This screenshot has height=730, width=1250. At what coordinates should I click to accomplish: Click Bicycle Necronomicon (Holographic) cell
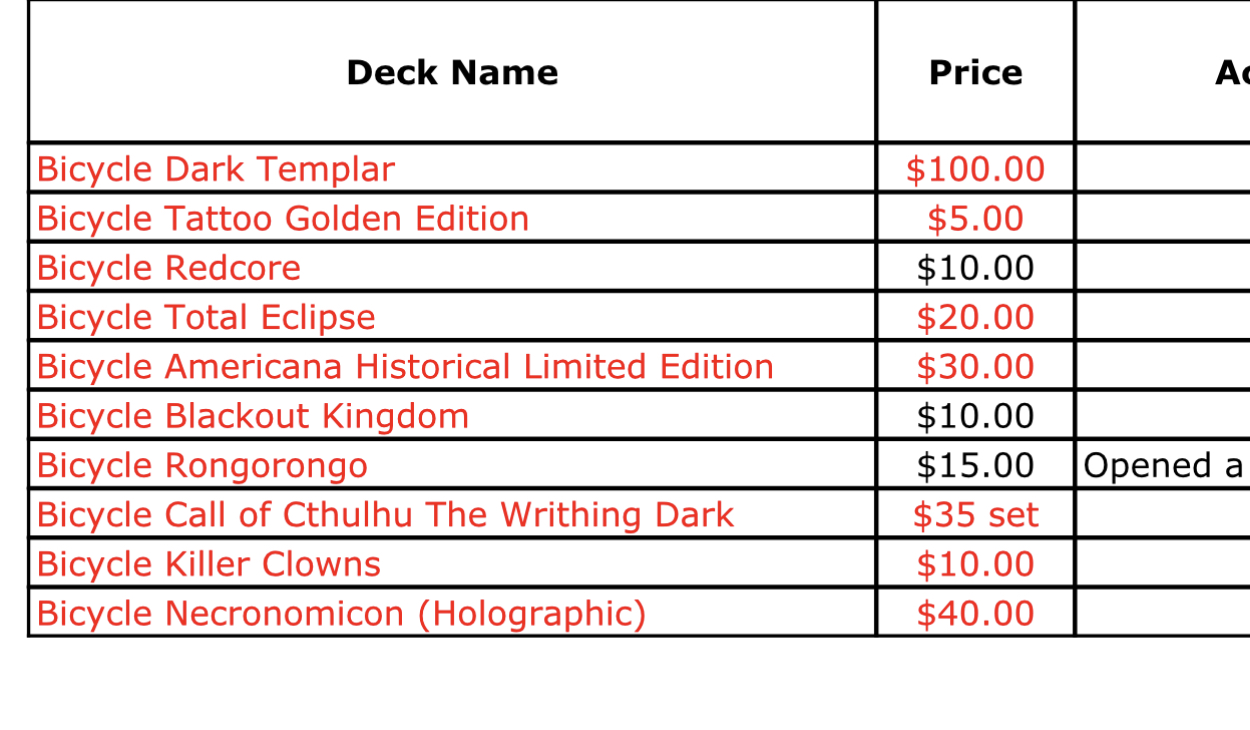coord(452,612)
